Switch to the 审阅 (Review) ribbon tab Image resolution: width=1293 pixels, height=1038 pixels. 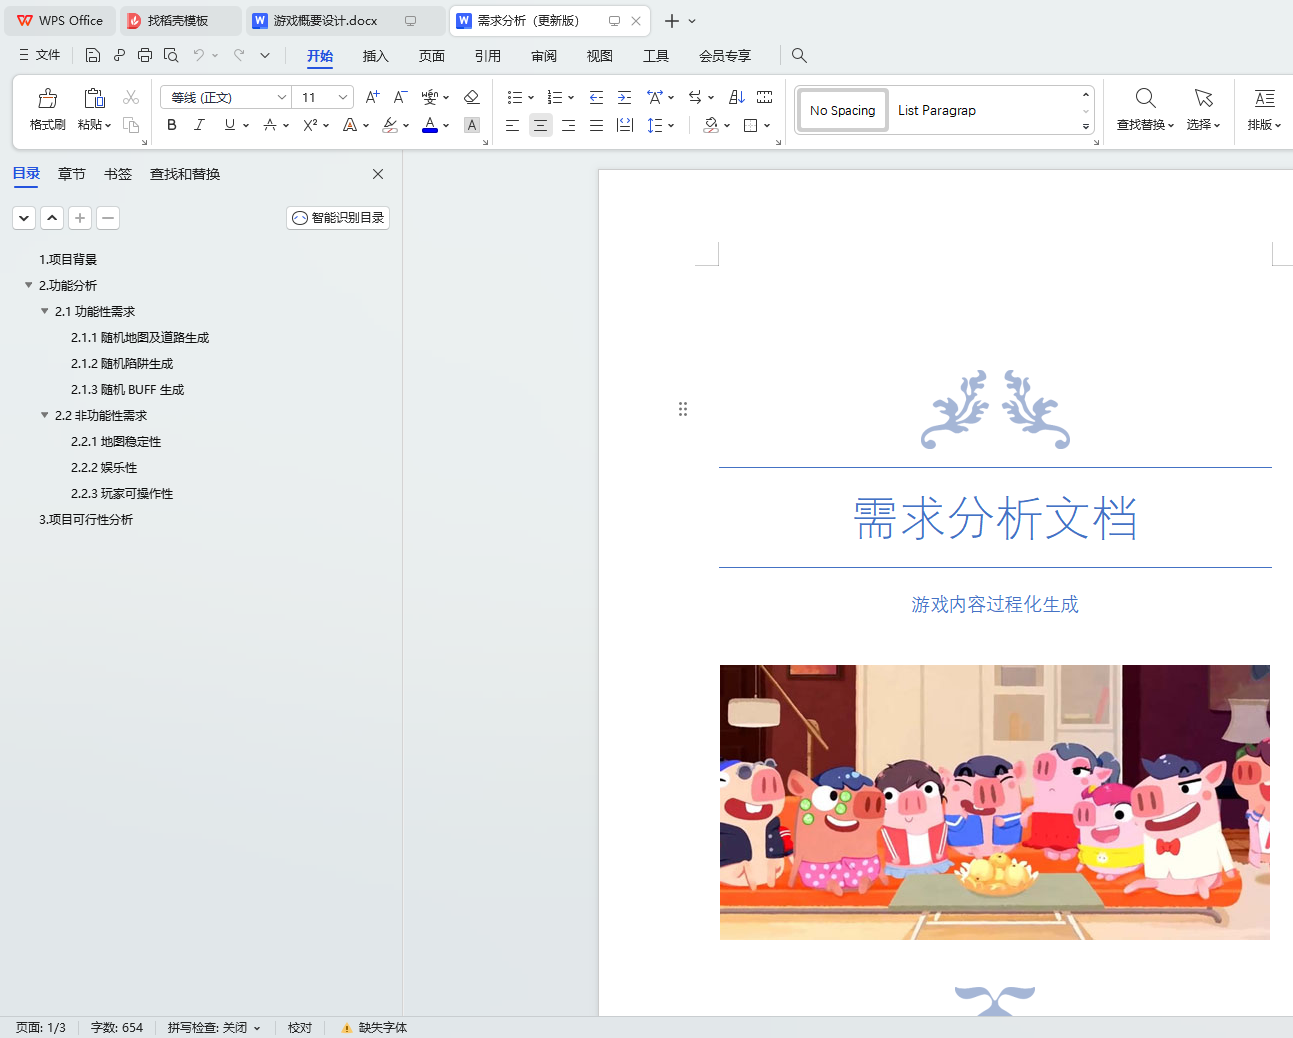(543, 56)
